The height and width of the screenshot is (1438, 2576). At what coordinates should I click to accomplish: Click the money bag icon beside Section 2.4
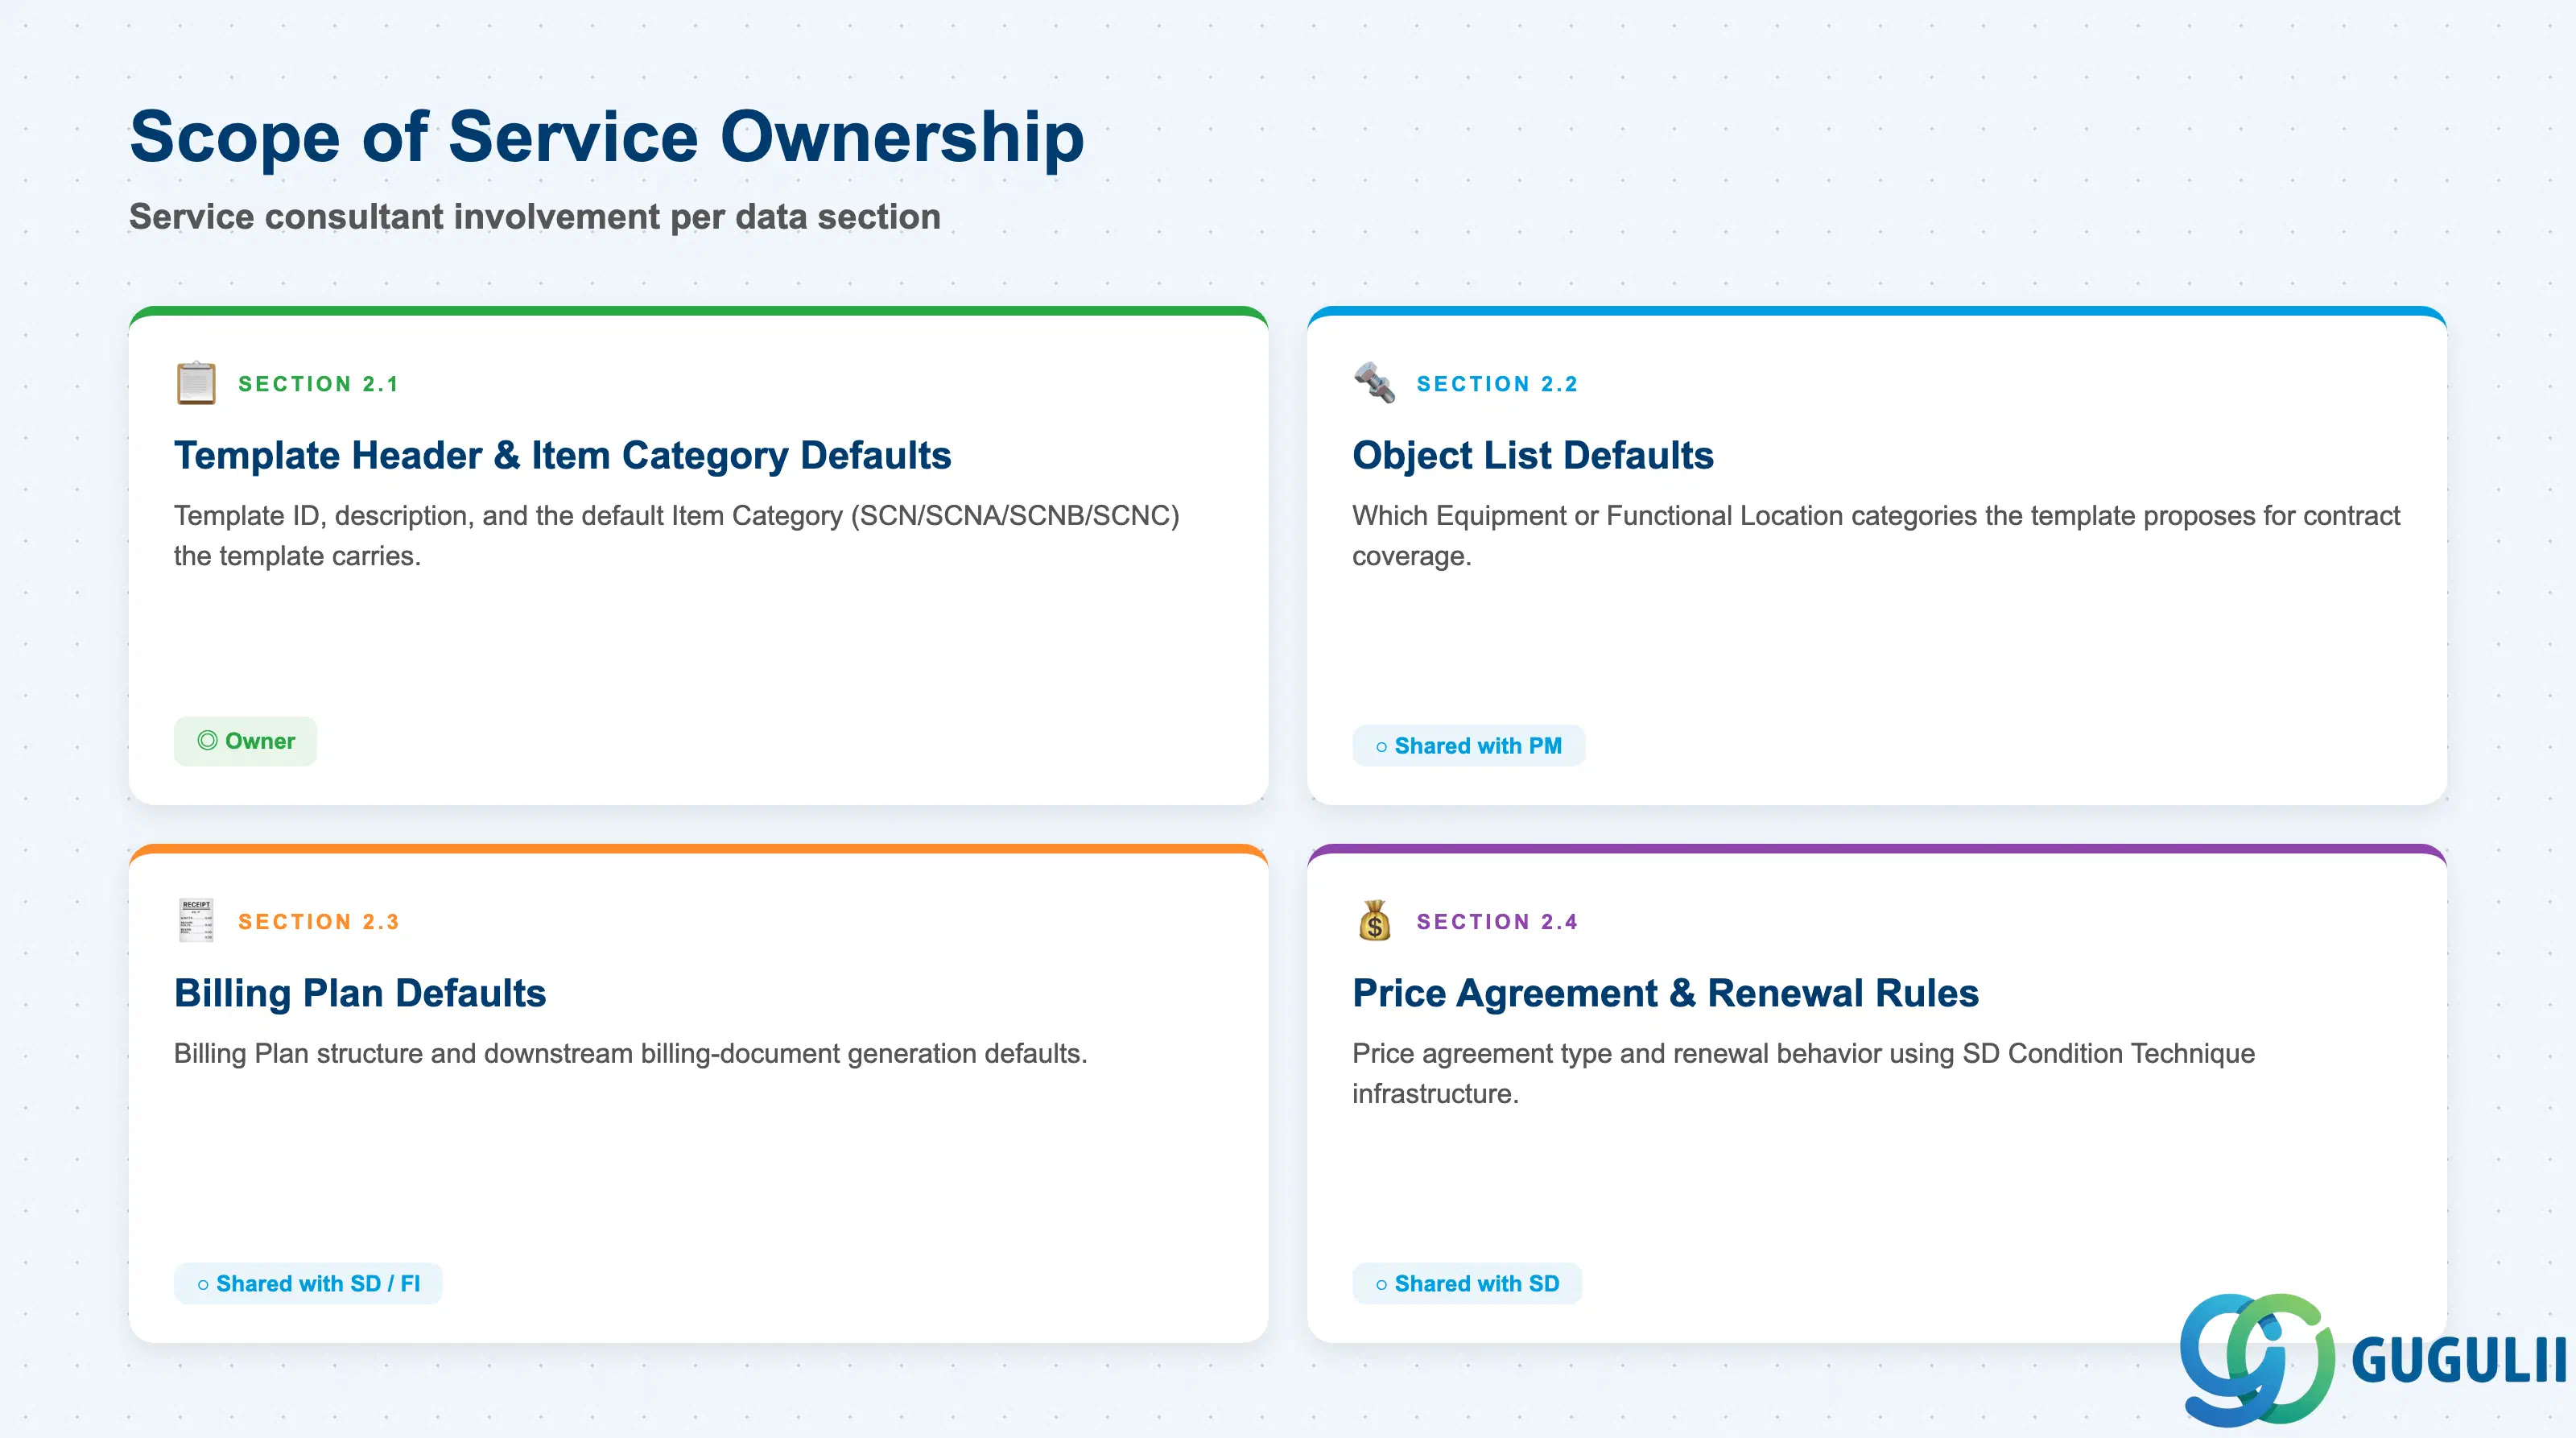1374,920
